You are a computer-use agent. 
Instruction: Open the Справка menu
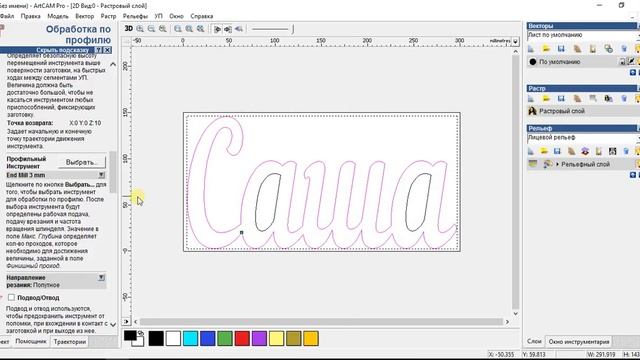(202, 16)
